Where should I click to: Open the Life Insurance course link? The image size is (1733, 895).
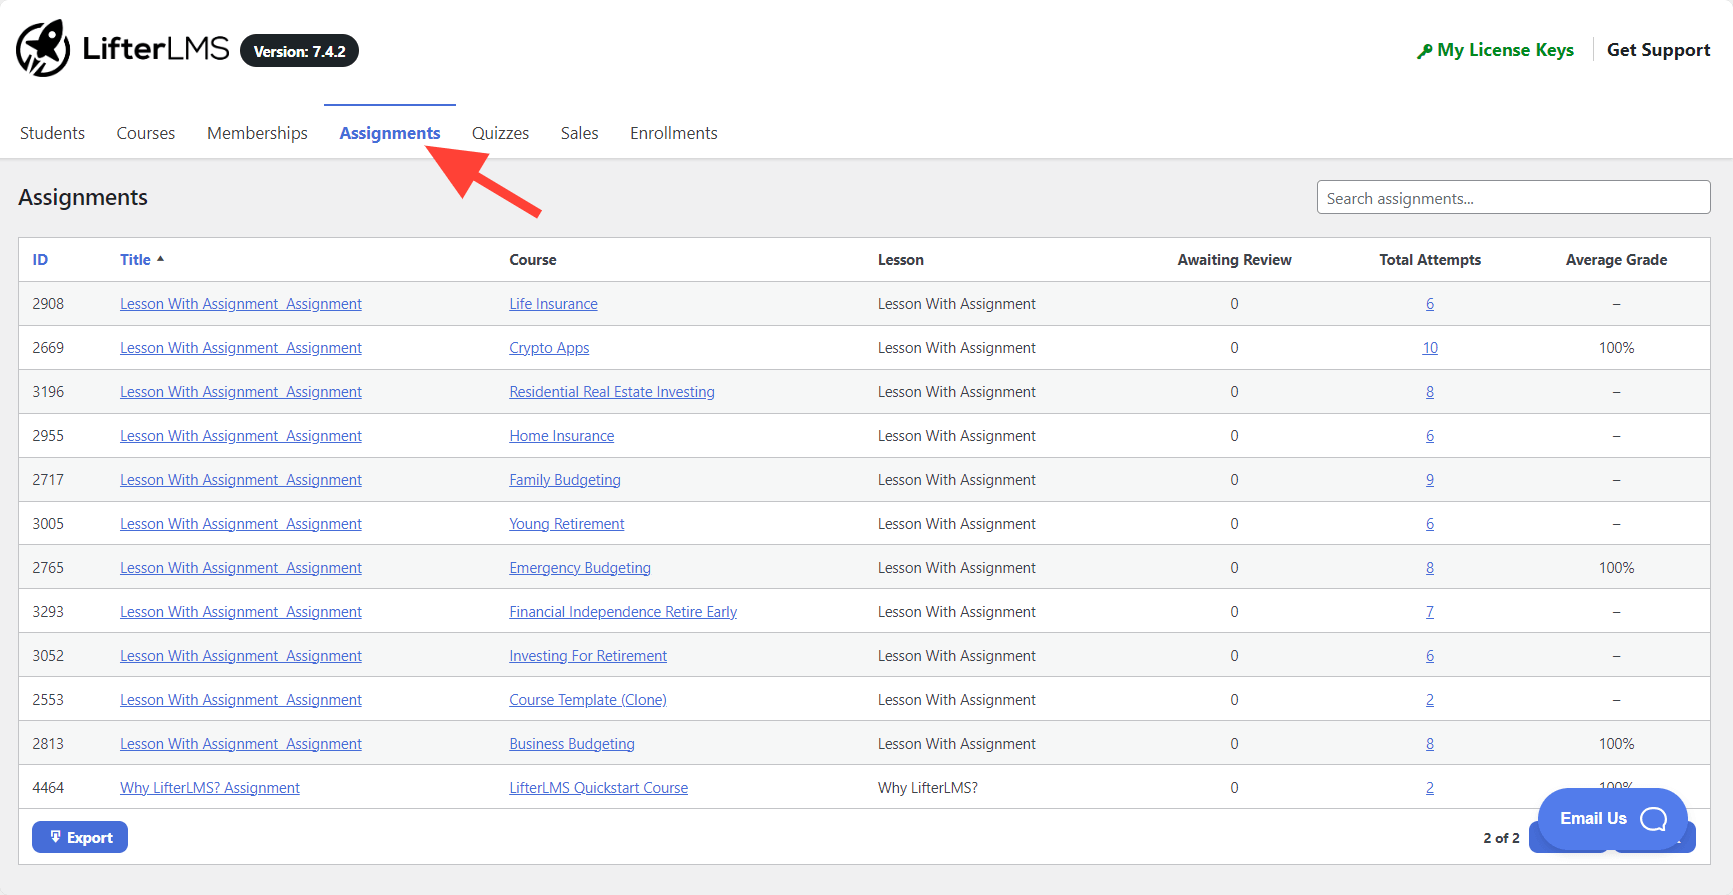click(x=553, y=304)
